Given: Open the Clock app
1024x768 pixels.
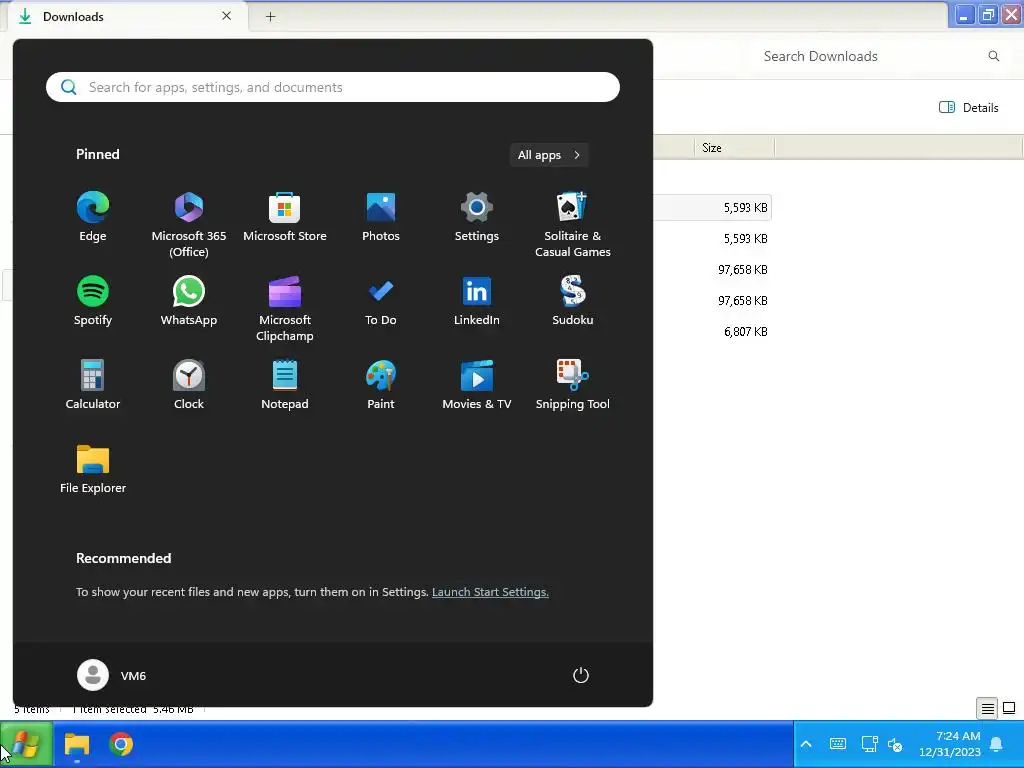Looking at the screenshot, I should [x=189, y=385].
